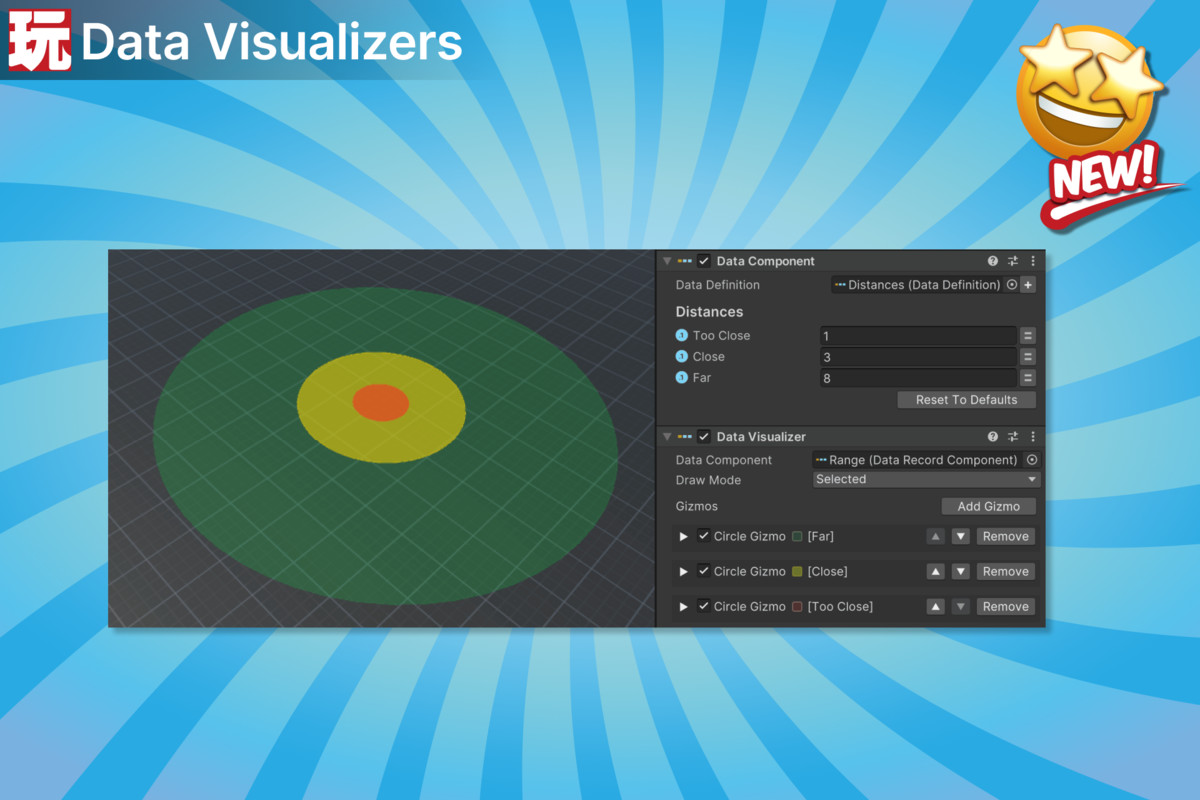Remove the [Far] Circle Gizmo

click(1005, 537)
